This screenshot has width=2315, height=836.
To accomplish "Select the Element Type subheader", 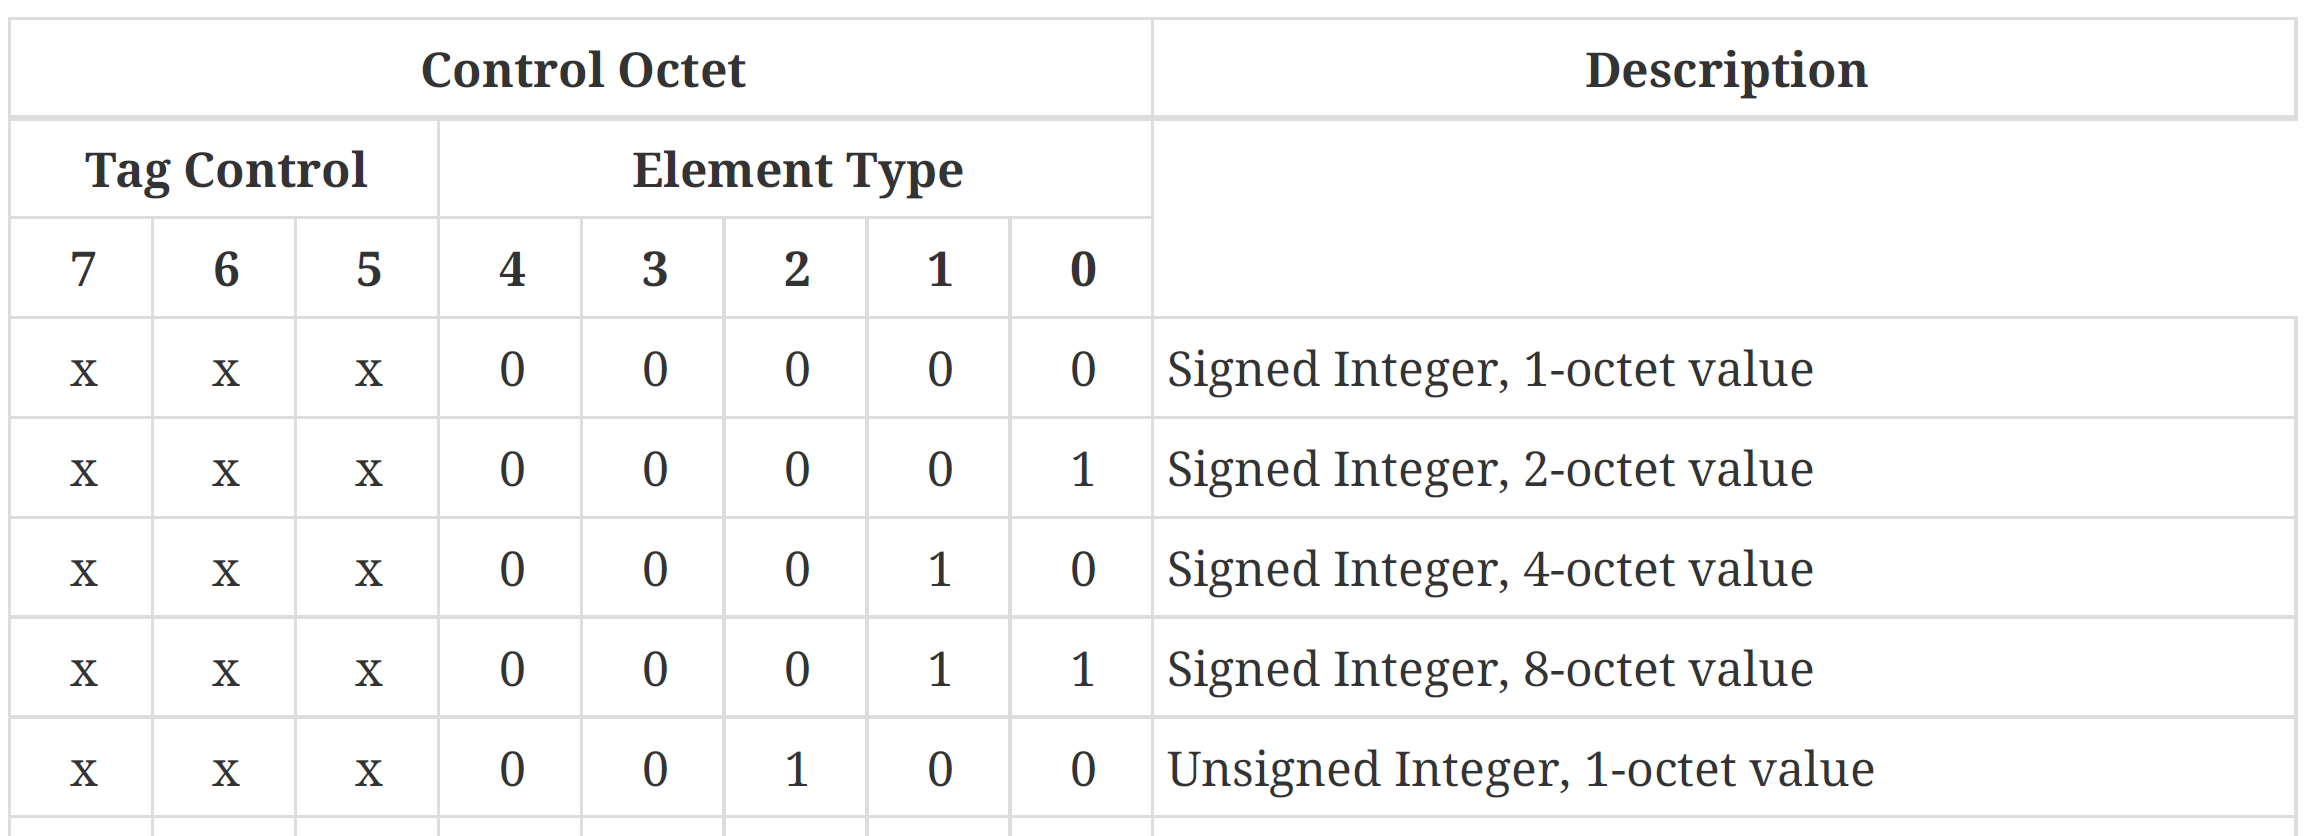I will click(x=797, y=170).
